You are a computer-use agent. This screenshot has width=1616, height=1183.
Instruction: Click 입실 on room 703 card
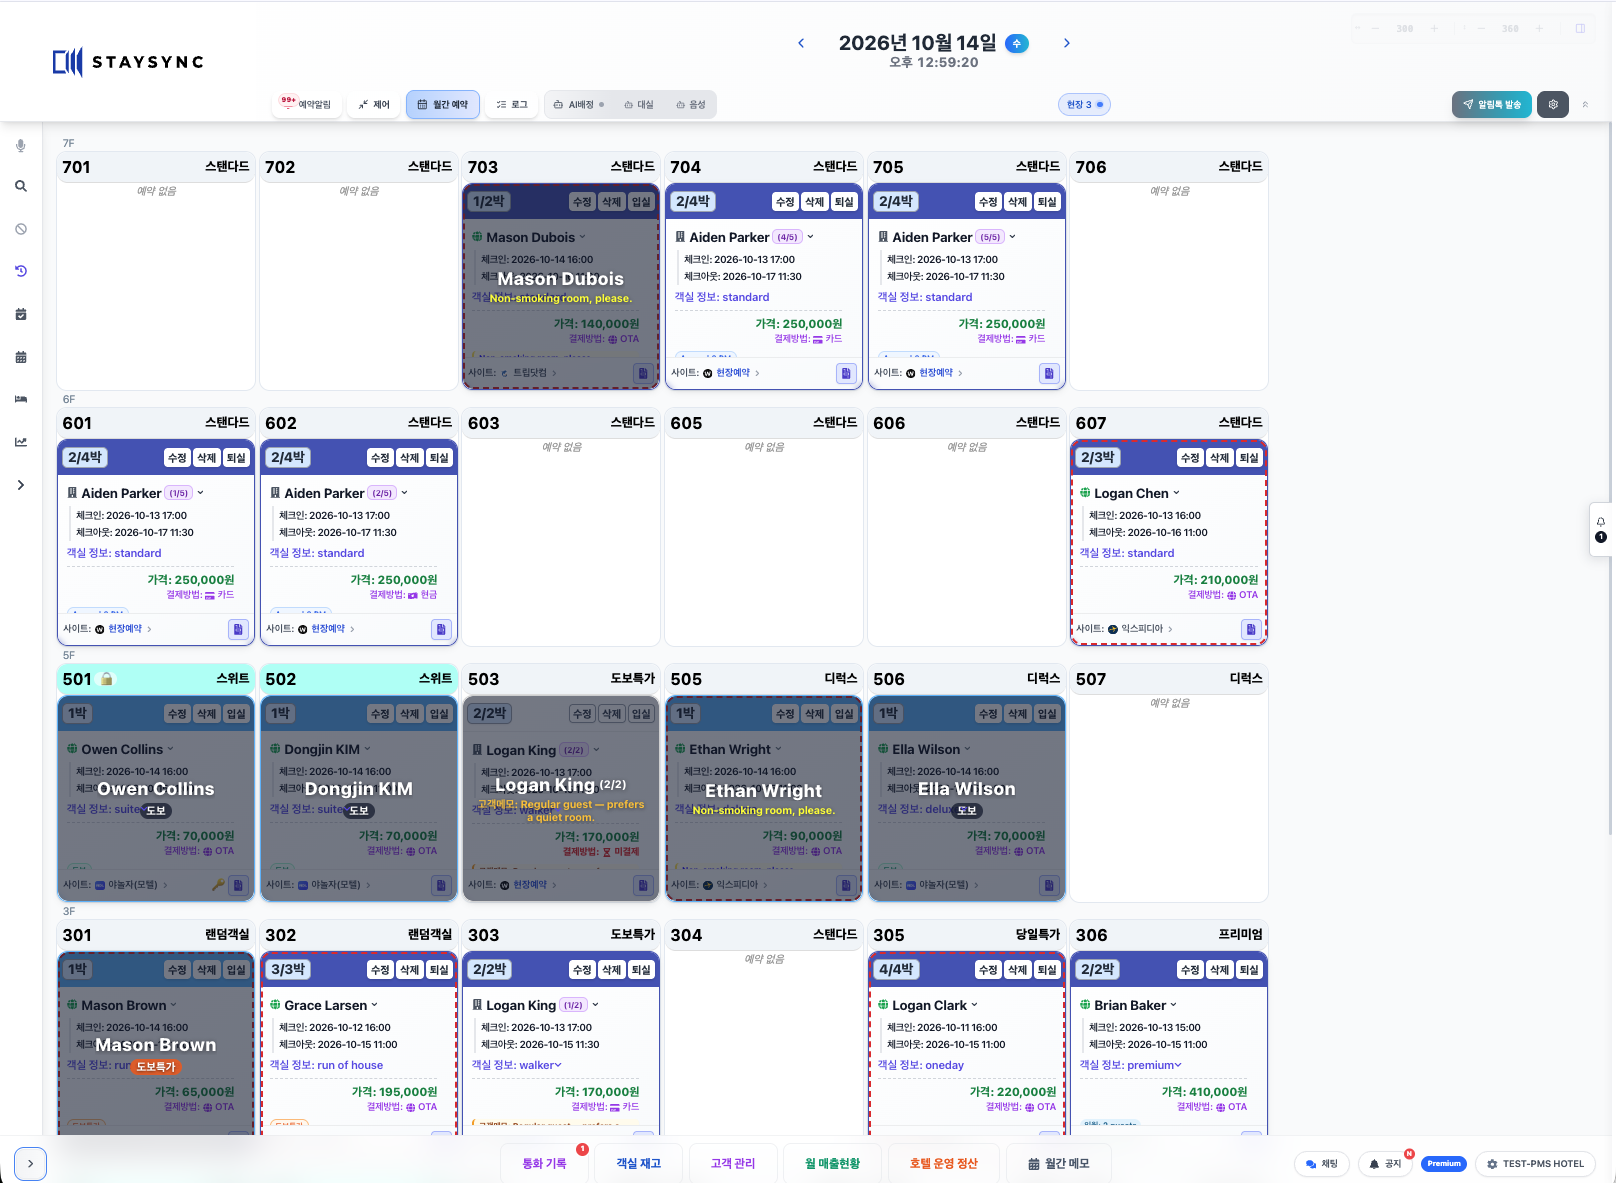641,202
